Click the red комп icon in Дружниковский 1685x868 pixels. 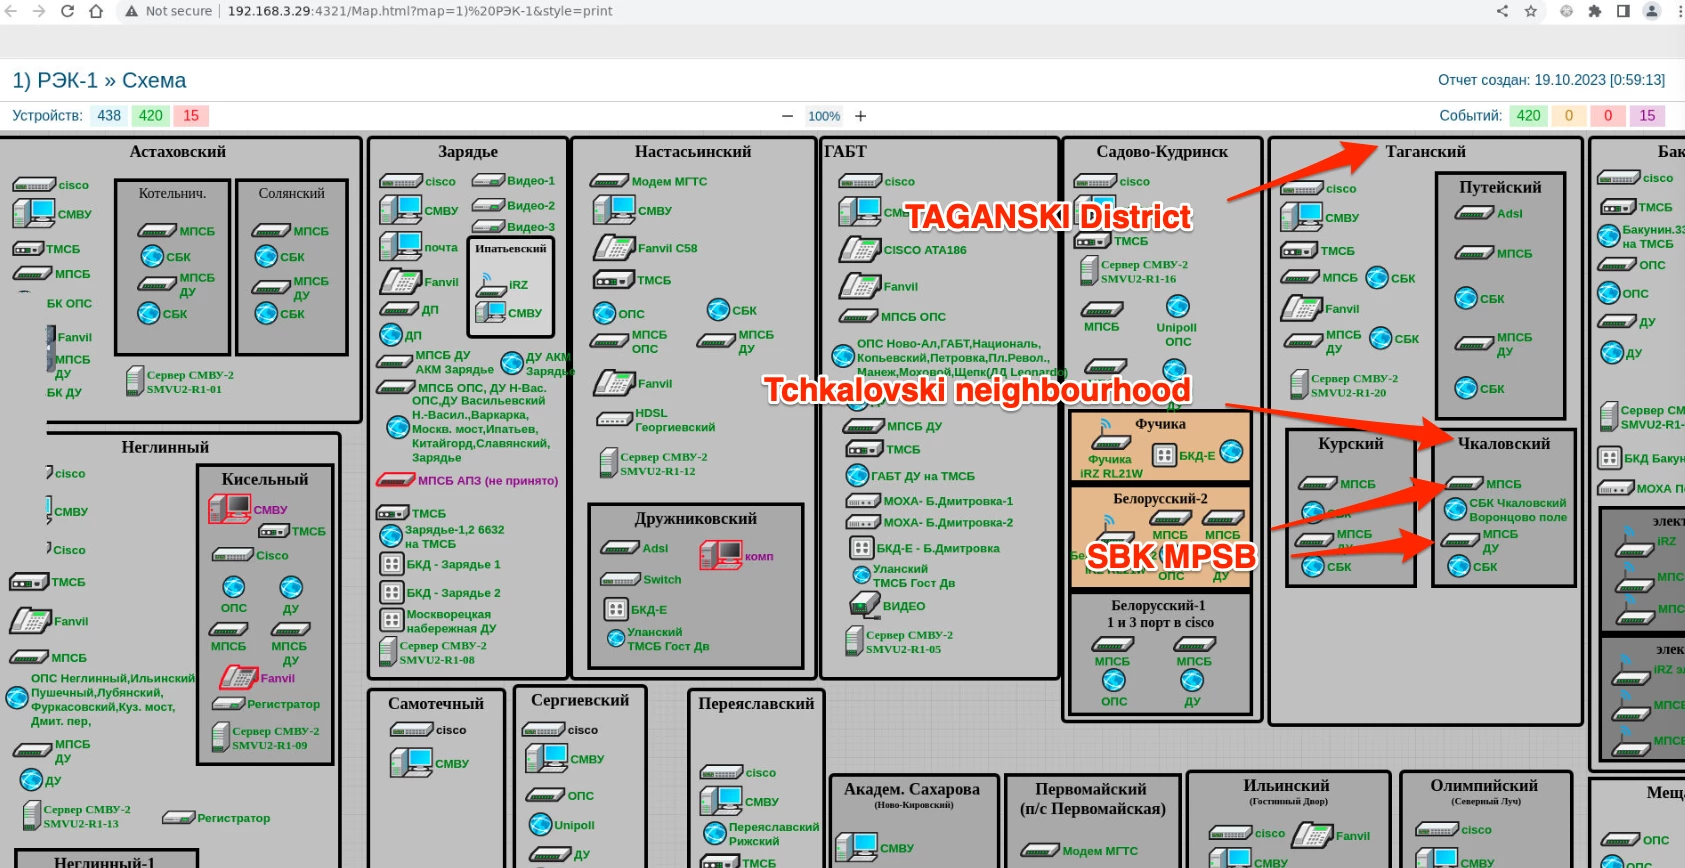pyautogui.click(x=720, y=555)
